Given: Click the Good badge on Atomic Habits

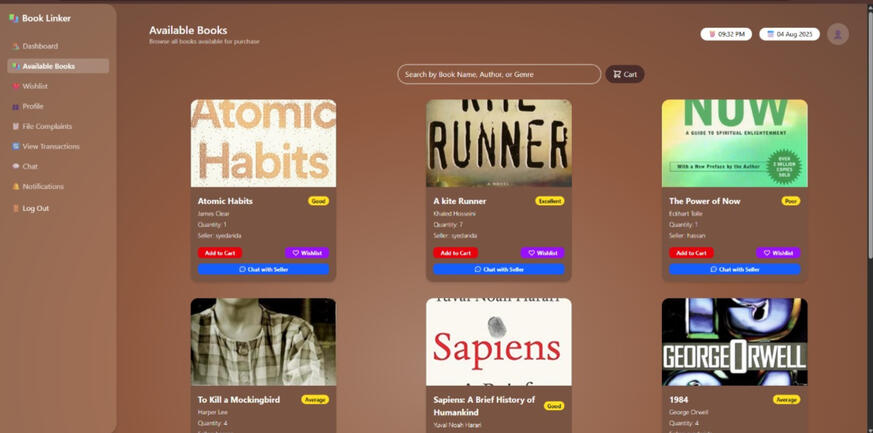Looking at the screenshot, I should coord(318,201).
